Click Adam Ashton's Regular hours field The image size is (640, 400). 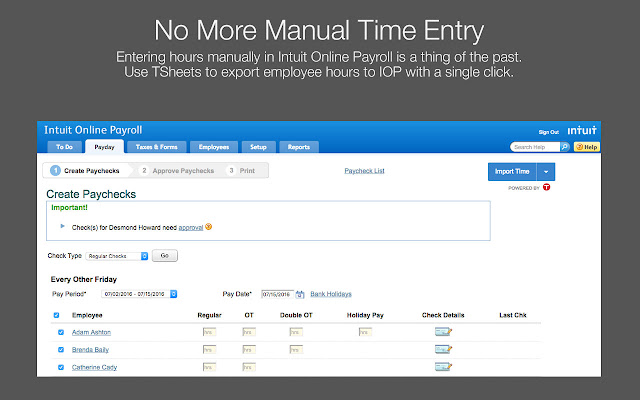[x=209, y=332]
